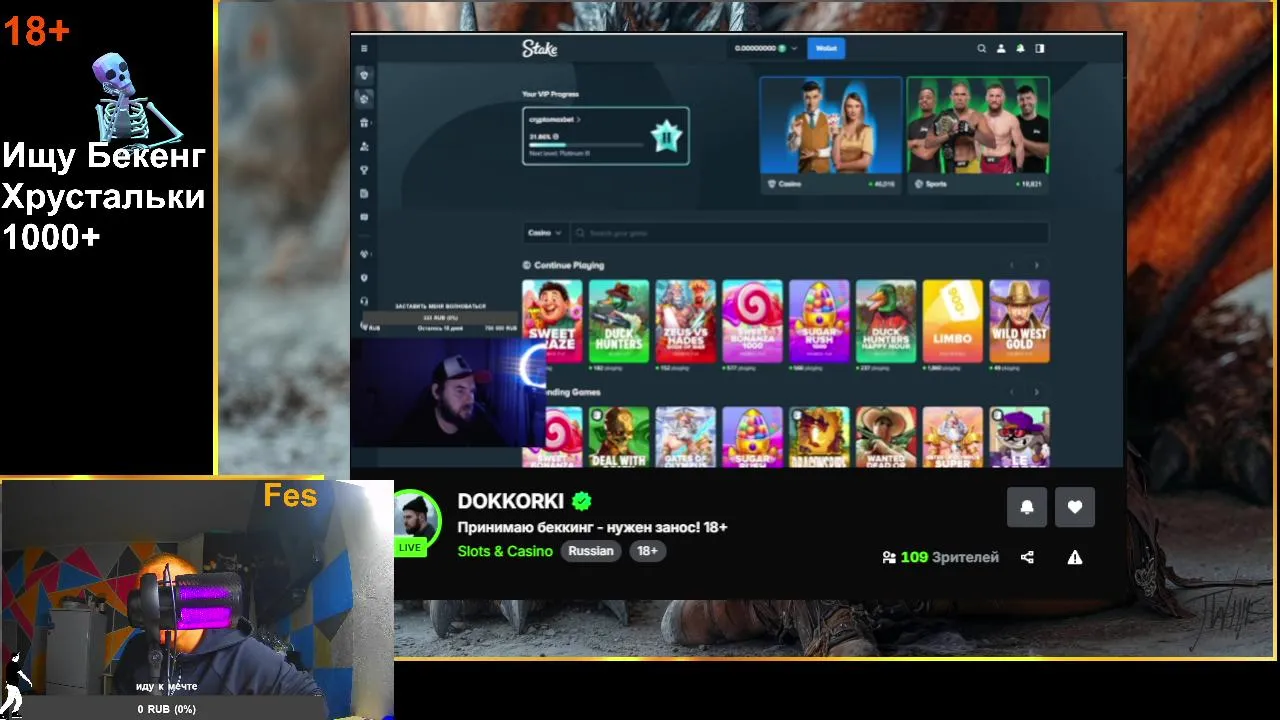This screenshot has height=720, width=1280.
Task: Launch Sugar Rush 1000 in Continue Playing
Action: pyautogui.click(x=819, y=321)
